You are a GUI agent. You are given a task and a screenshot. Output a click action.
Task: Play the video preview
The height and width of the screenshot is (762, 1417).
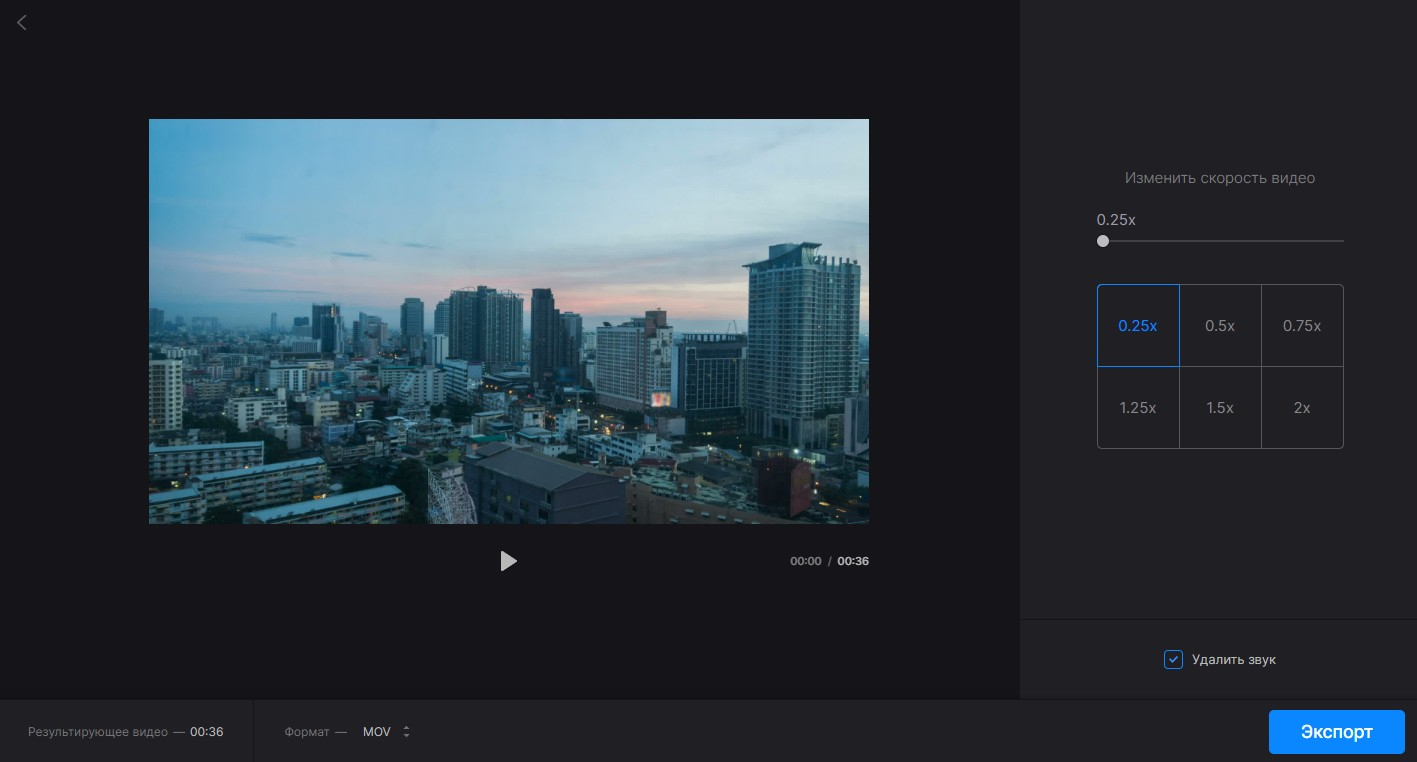[x=508, y=561]
